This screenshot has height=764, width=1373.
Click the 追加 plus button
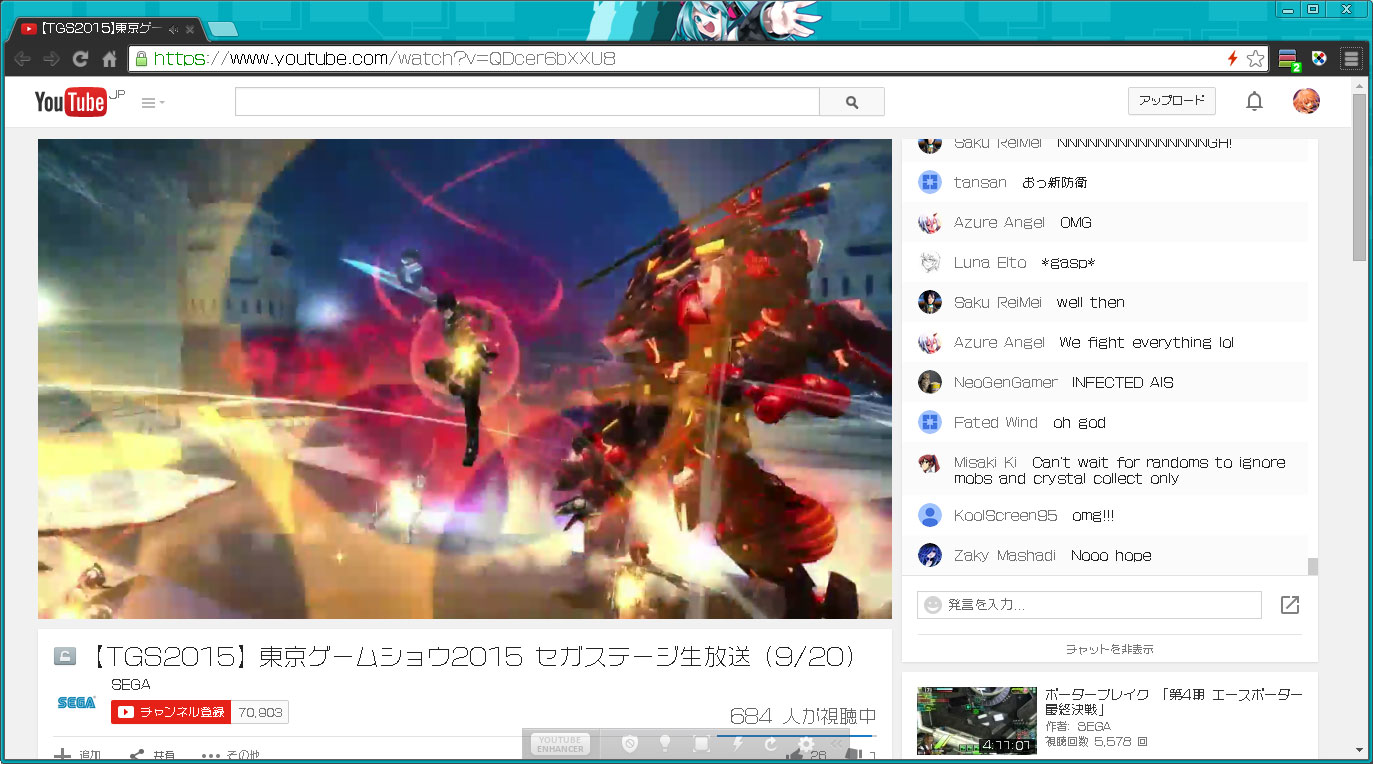pos(76,755)
